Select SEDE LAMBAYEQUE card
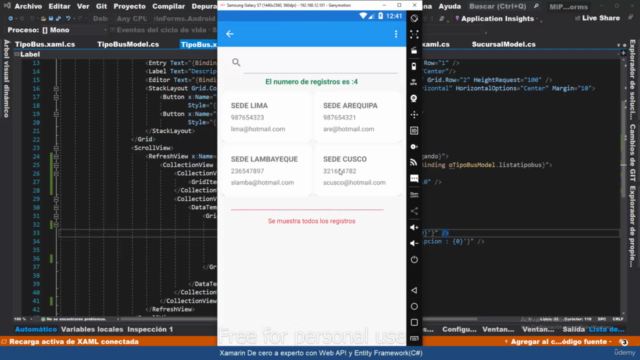640x360 pixels. point(267,171)
